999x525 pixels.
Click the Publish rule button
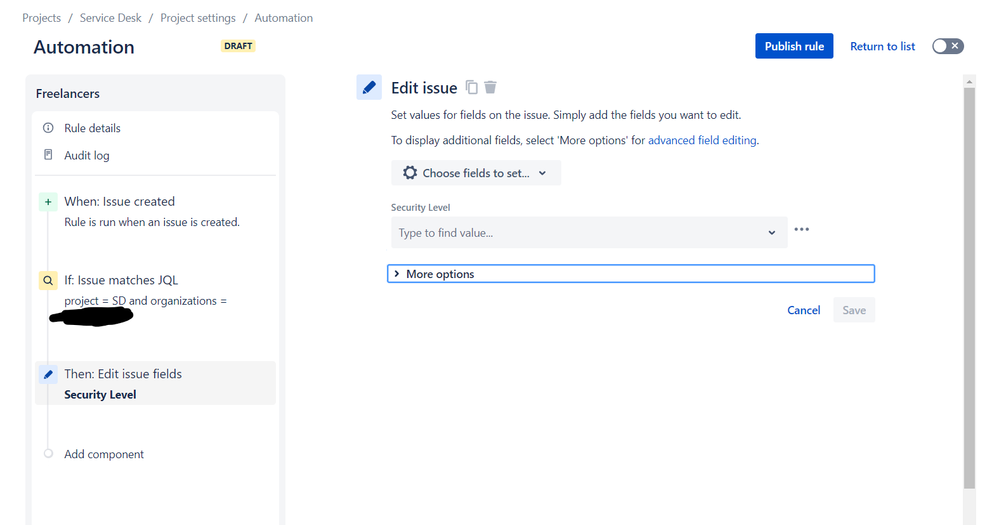794,46
